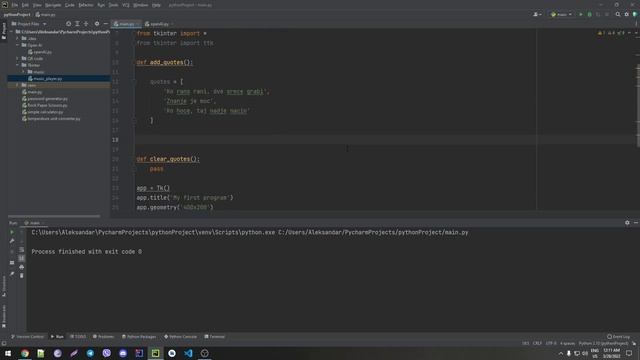640x360 pixels.
Task: Click the Windows Start button
Action: 8,353
